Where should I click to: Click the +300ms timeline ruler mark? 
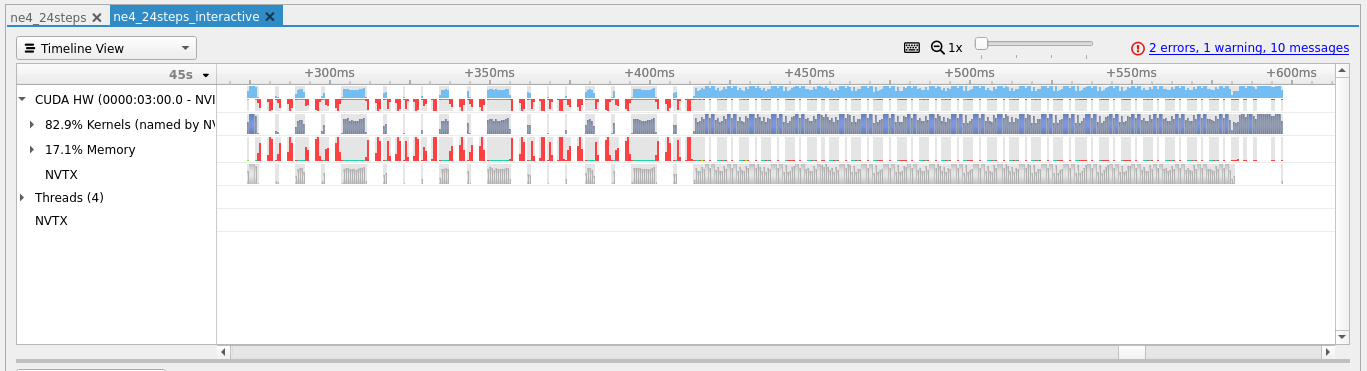coord(329,73)
